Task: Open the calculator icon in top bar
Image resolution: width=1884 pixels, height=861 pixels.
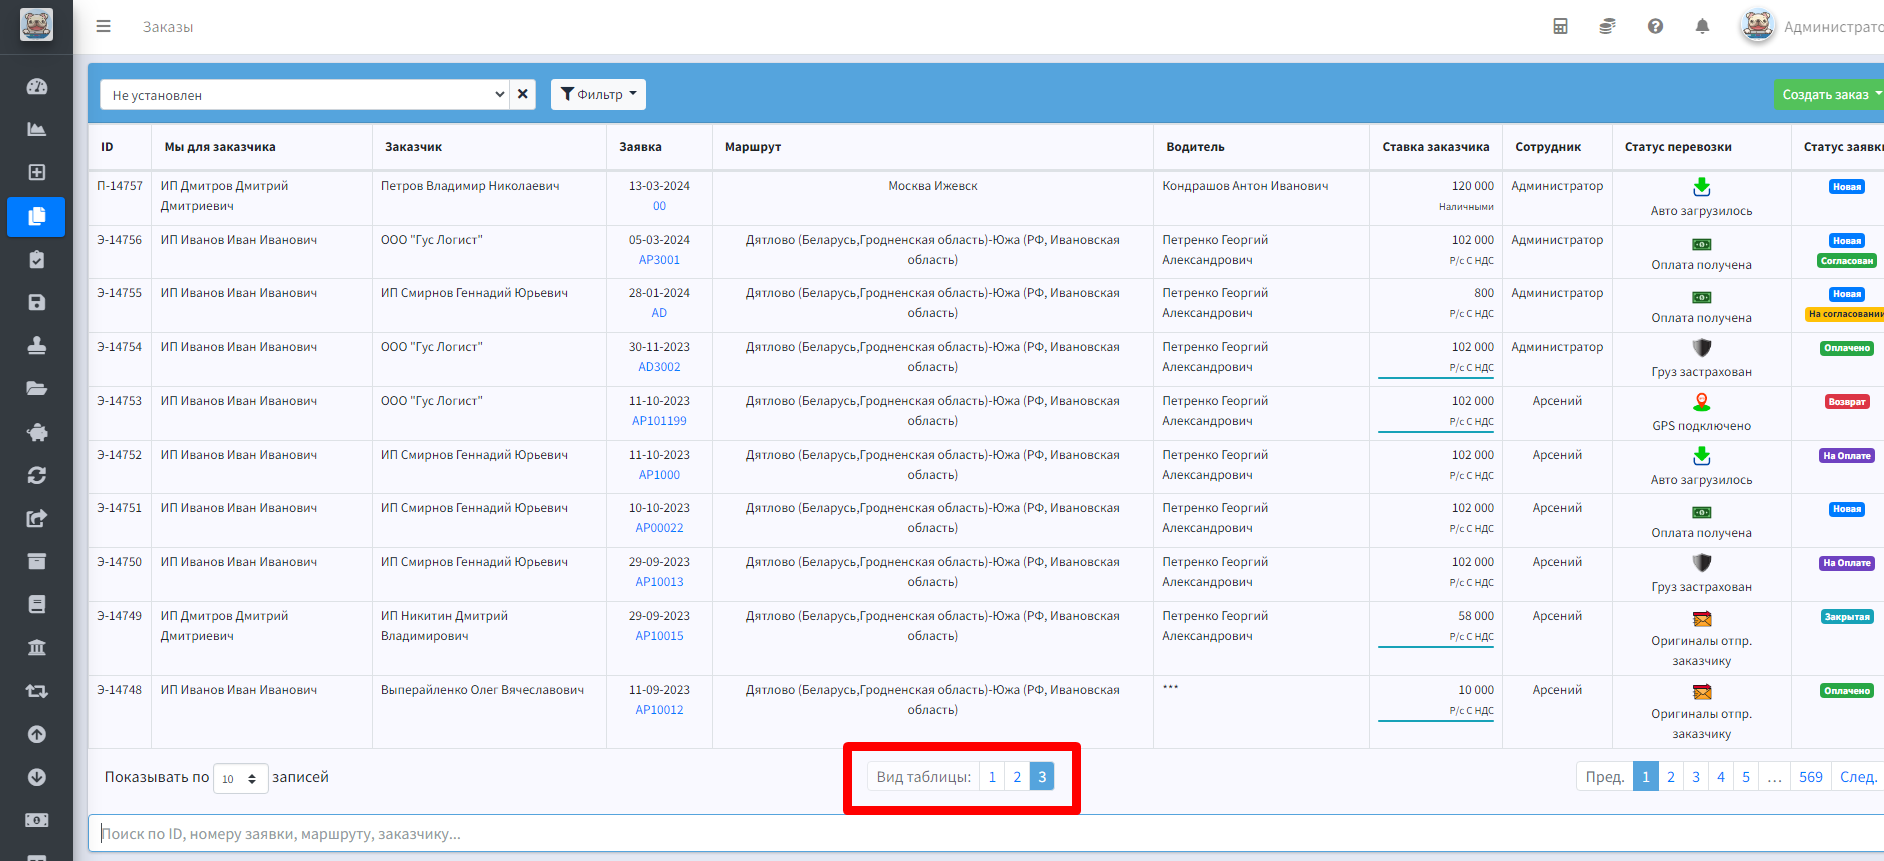Action: click(1560, 26)
